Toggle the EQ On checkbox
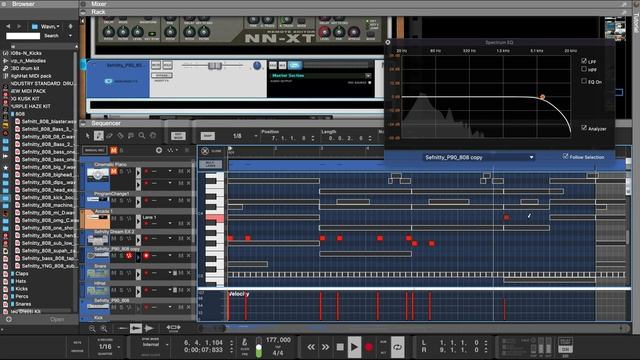This screenshot has width=640, height=360. (x=584, y=81)
